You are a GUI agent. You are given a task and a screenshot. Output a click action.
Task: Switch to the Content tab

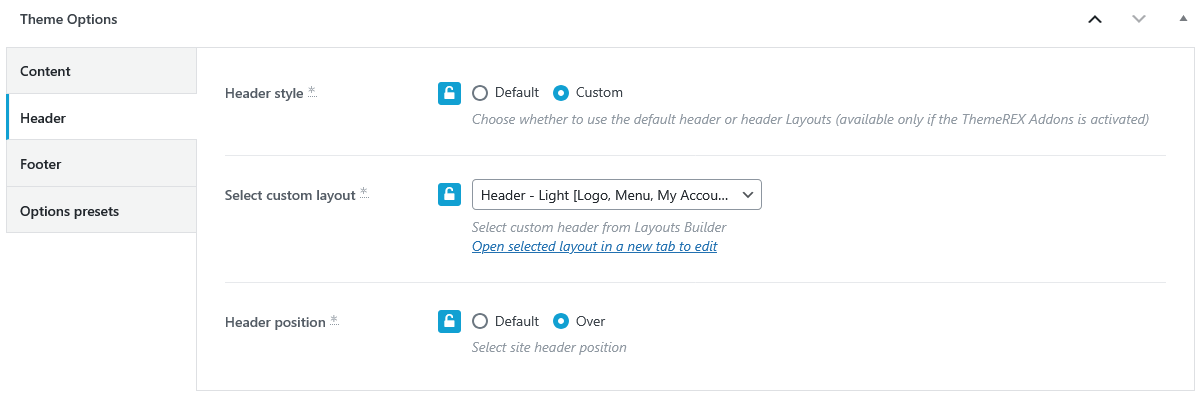[101, 71]
